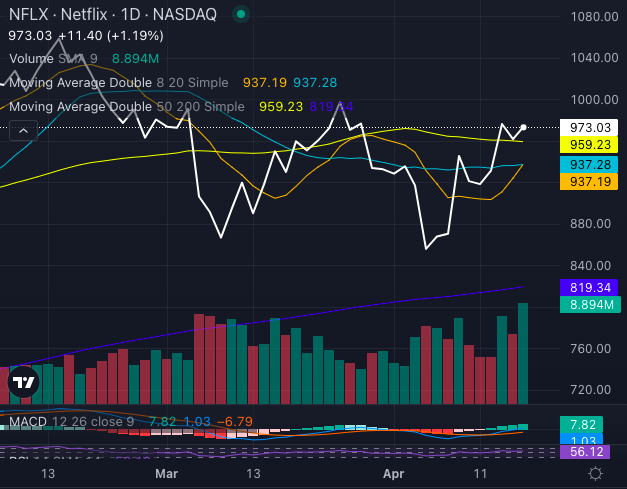
Task: Select Moving Average Double 8 20 legend
Action: pos(118,82)
